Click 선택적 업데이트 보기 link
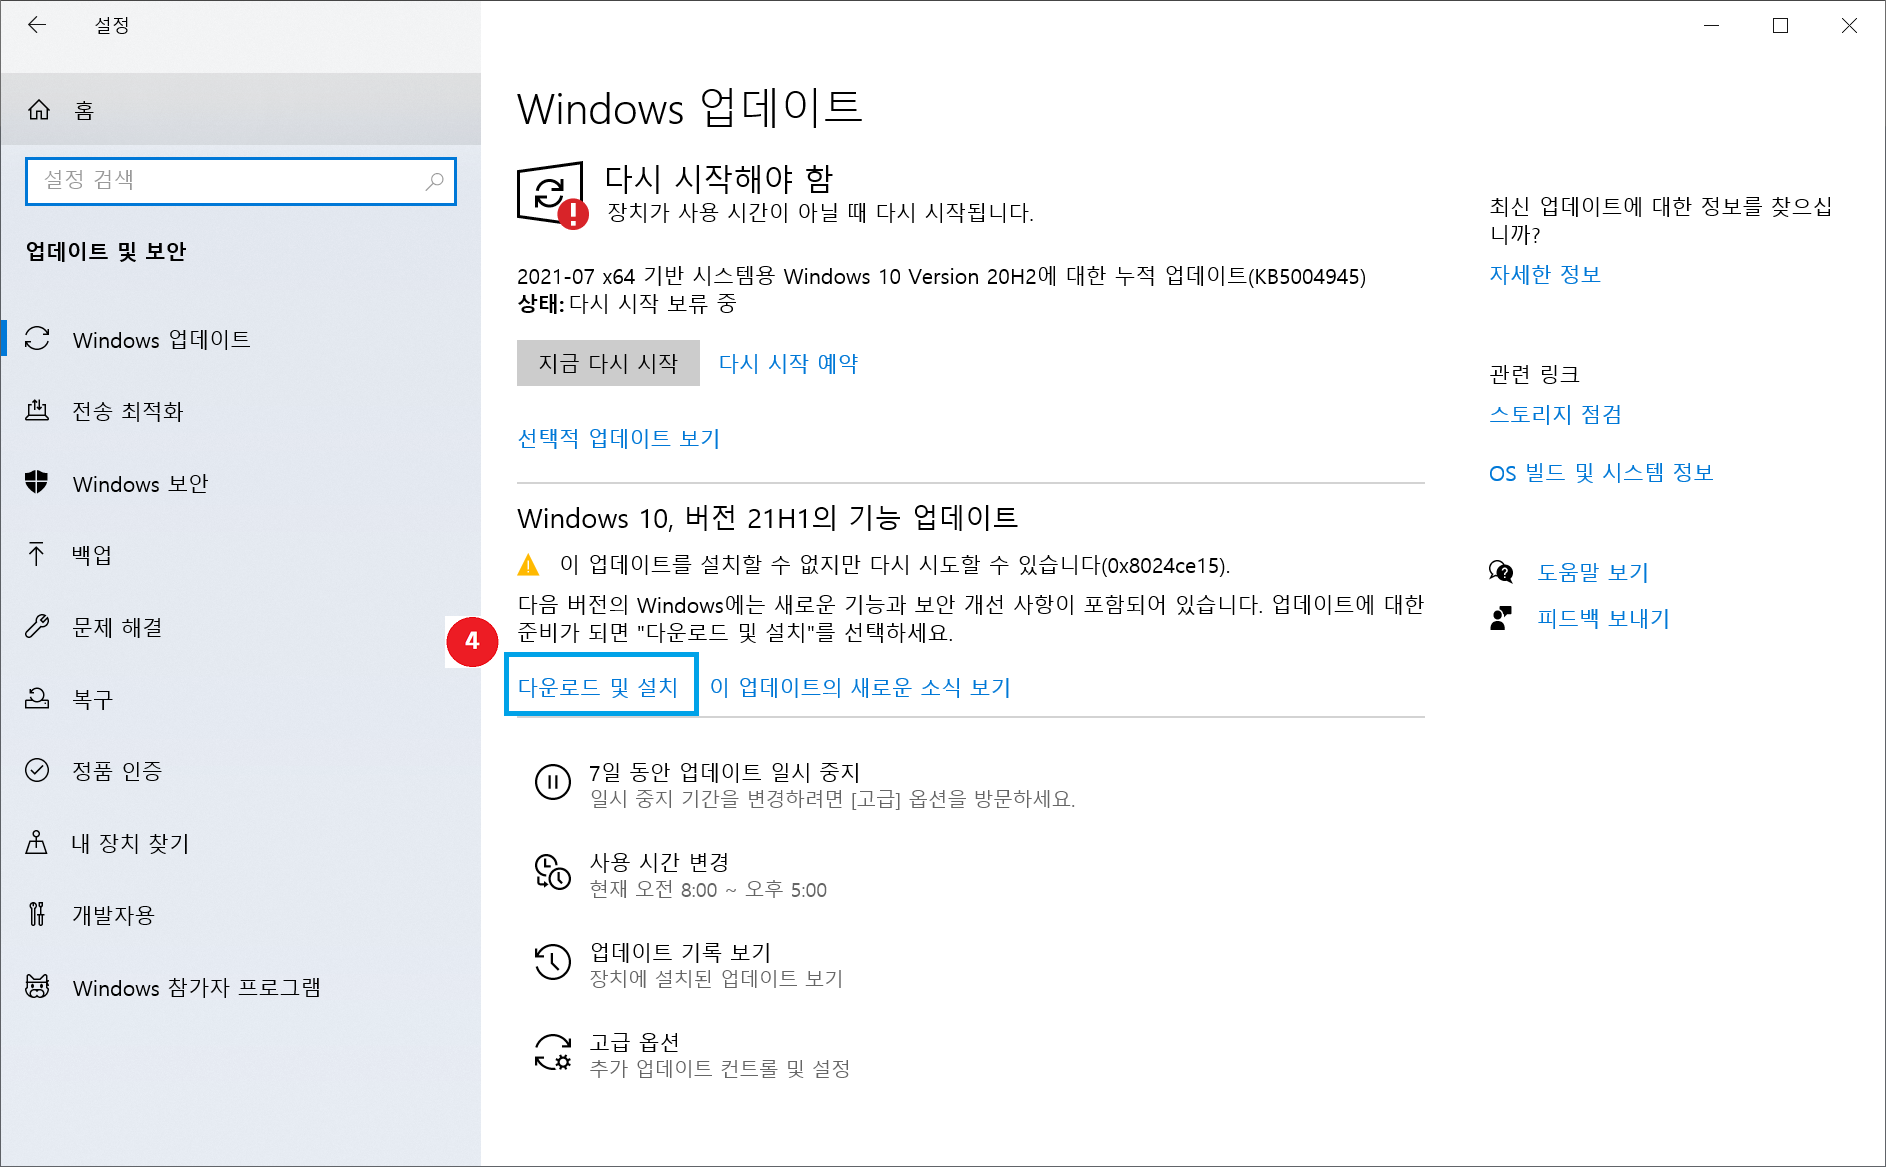 [618, 438]
